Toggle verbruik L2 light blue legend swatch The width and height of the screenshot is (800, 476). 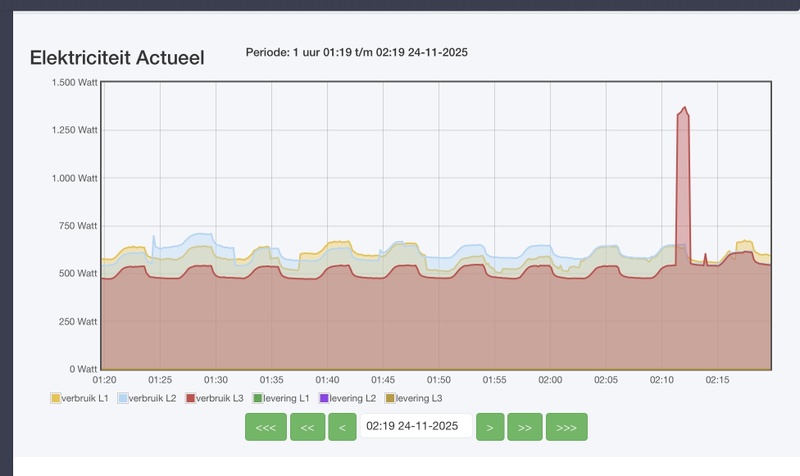click(123, 398)
